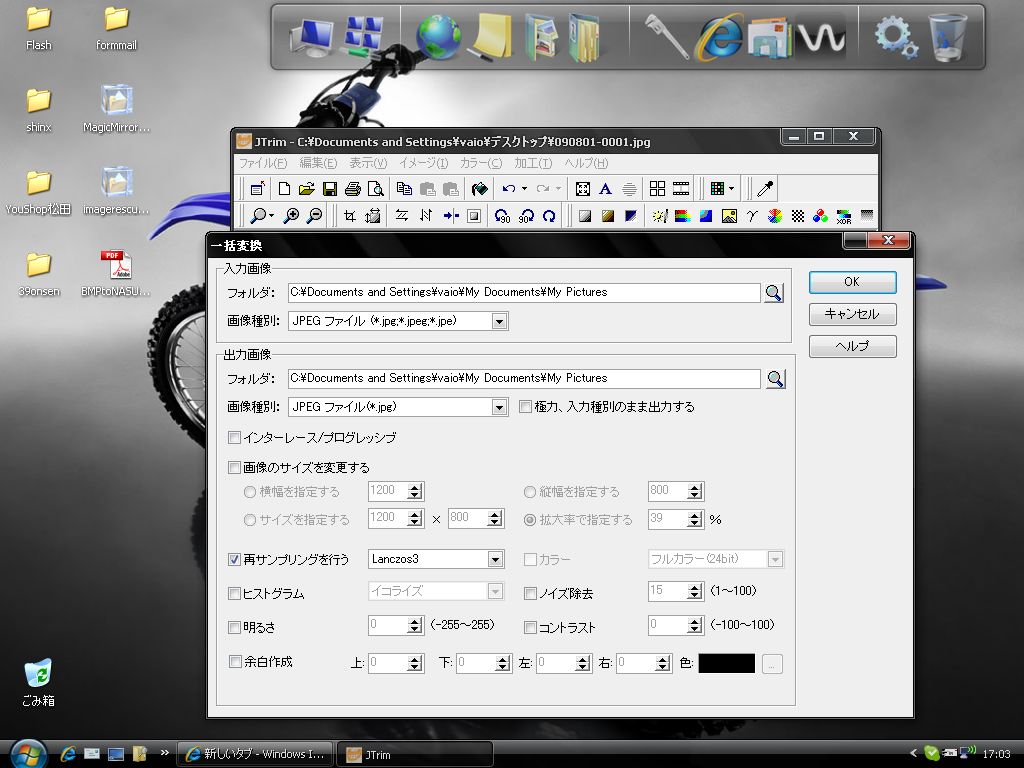1024x768 pixels.
Task: Browse output folder with magnifier icon
Action: point(775,379)
